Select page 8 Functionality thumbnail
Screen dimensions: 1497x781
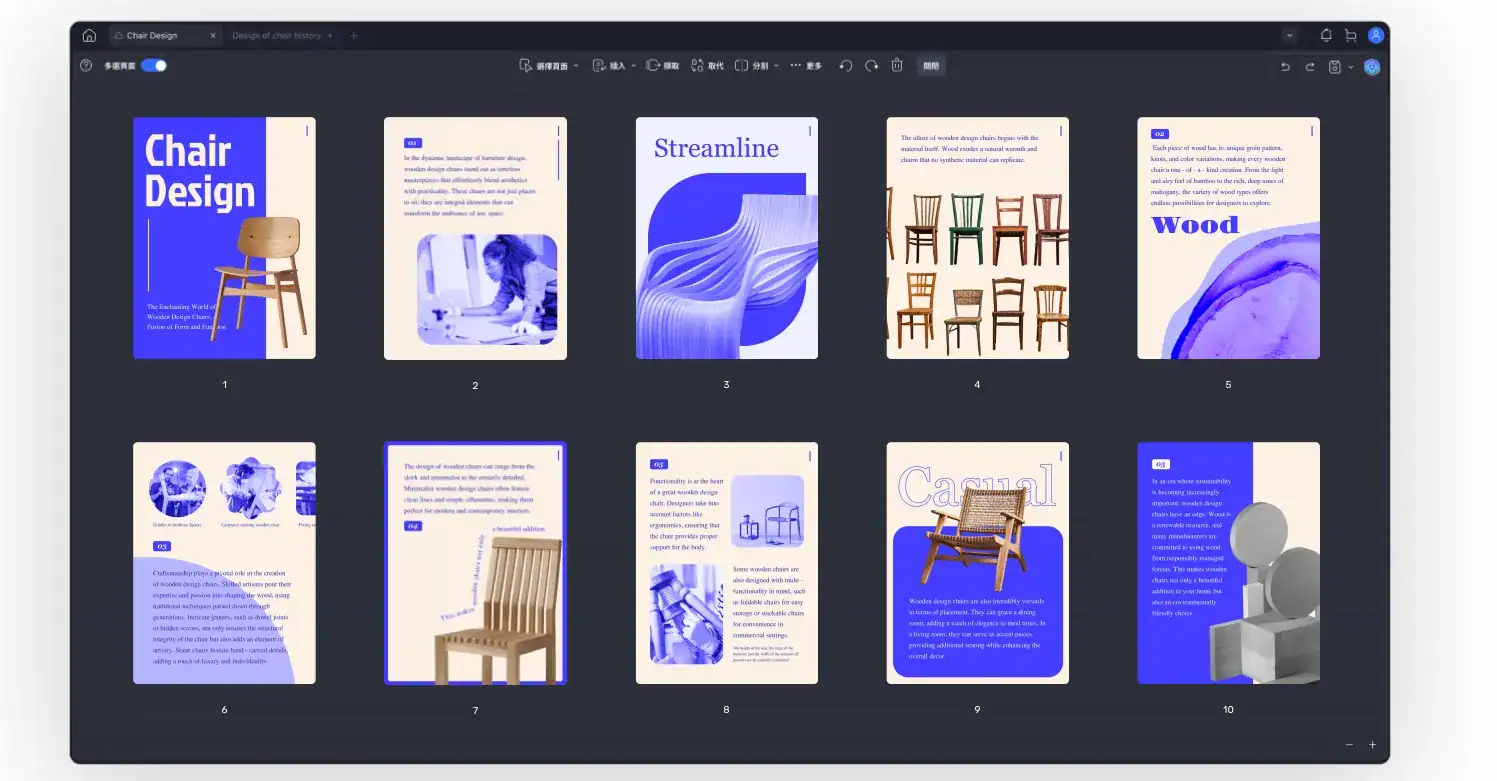coord(727,563)
